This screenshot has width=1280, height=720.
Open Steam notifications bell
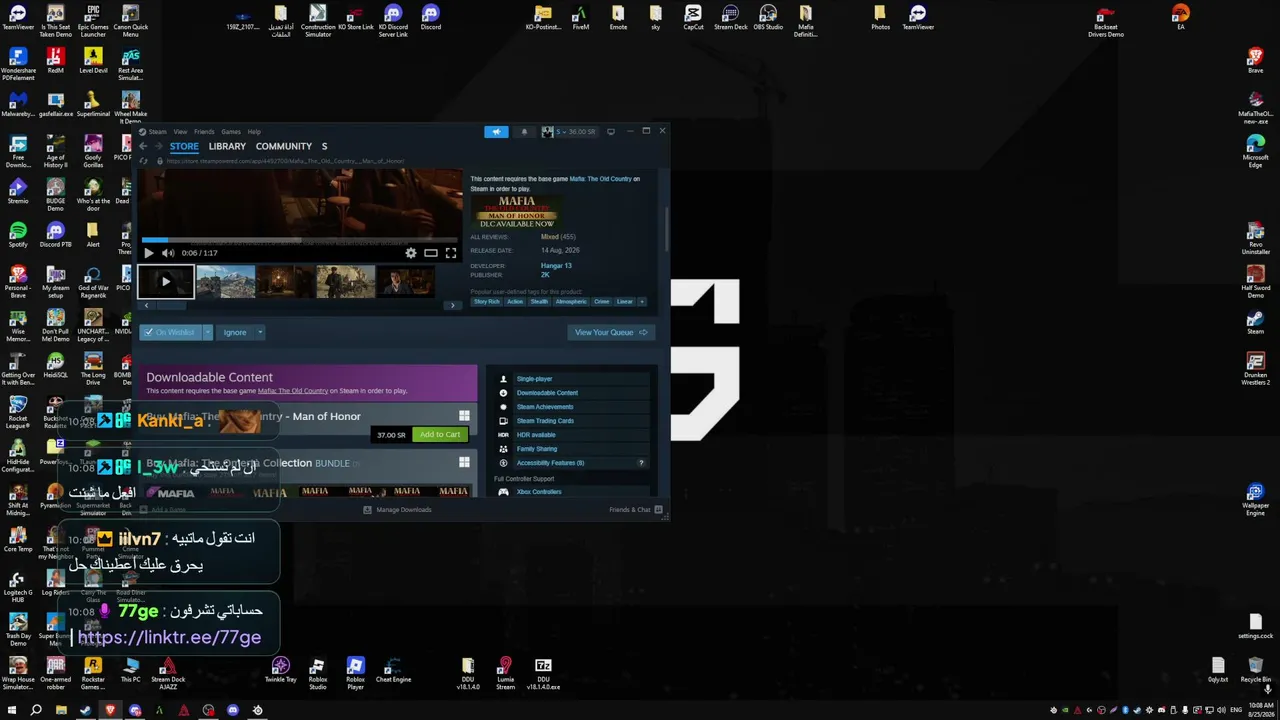tap(524, 132)
